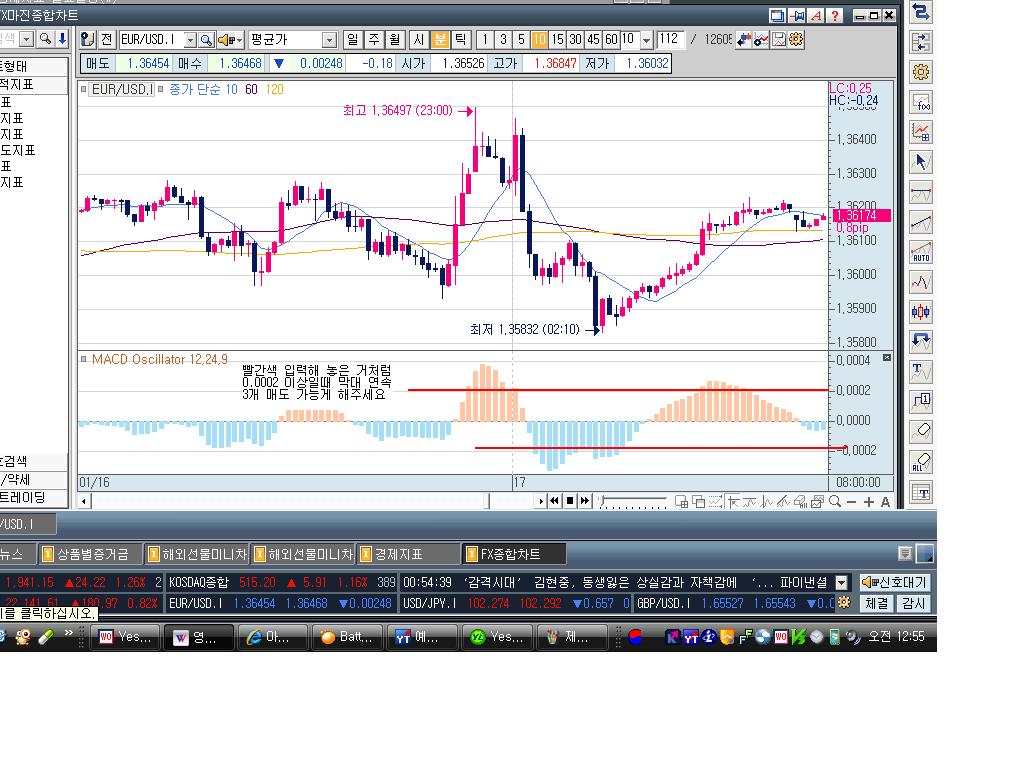The image size is (1024, 768).
Task: Stop chart playback with the stop button
Action: 569,501
